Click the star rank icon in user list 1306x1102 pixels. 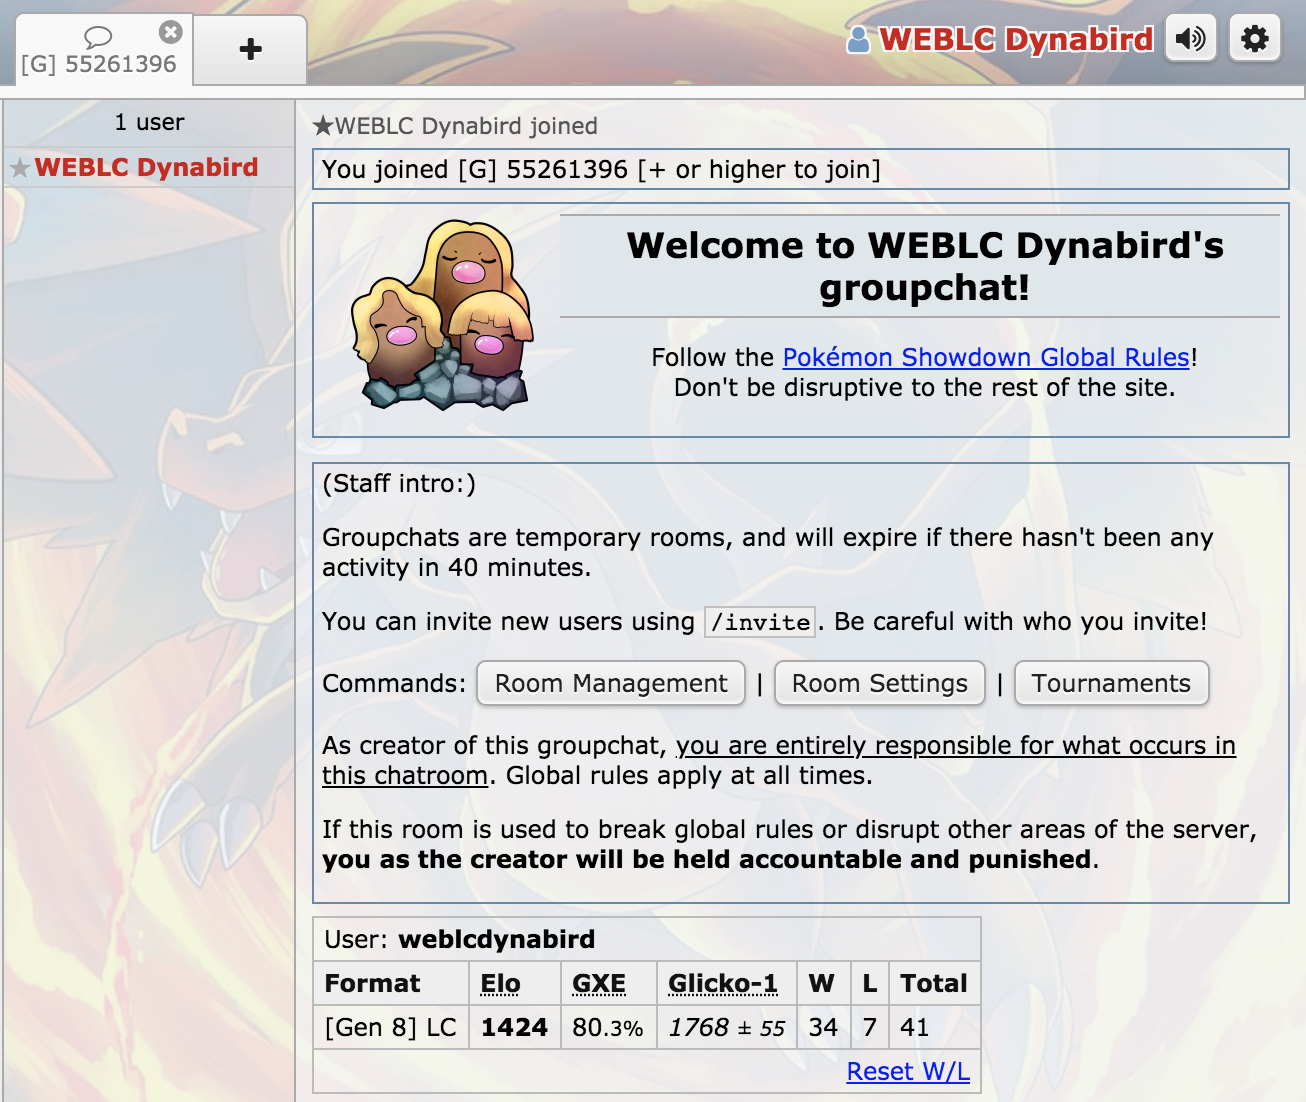(x=20, y=168)
